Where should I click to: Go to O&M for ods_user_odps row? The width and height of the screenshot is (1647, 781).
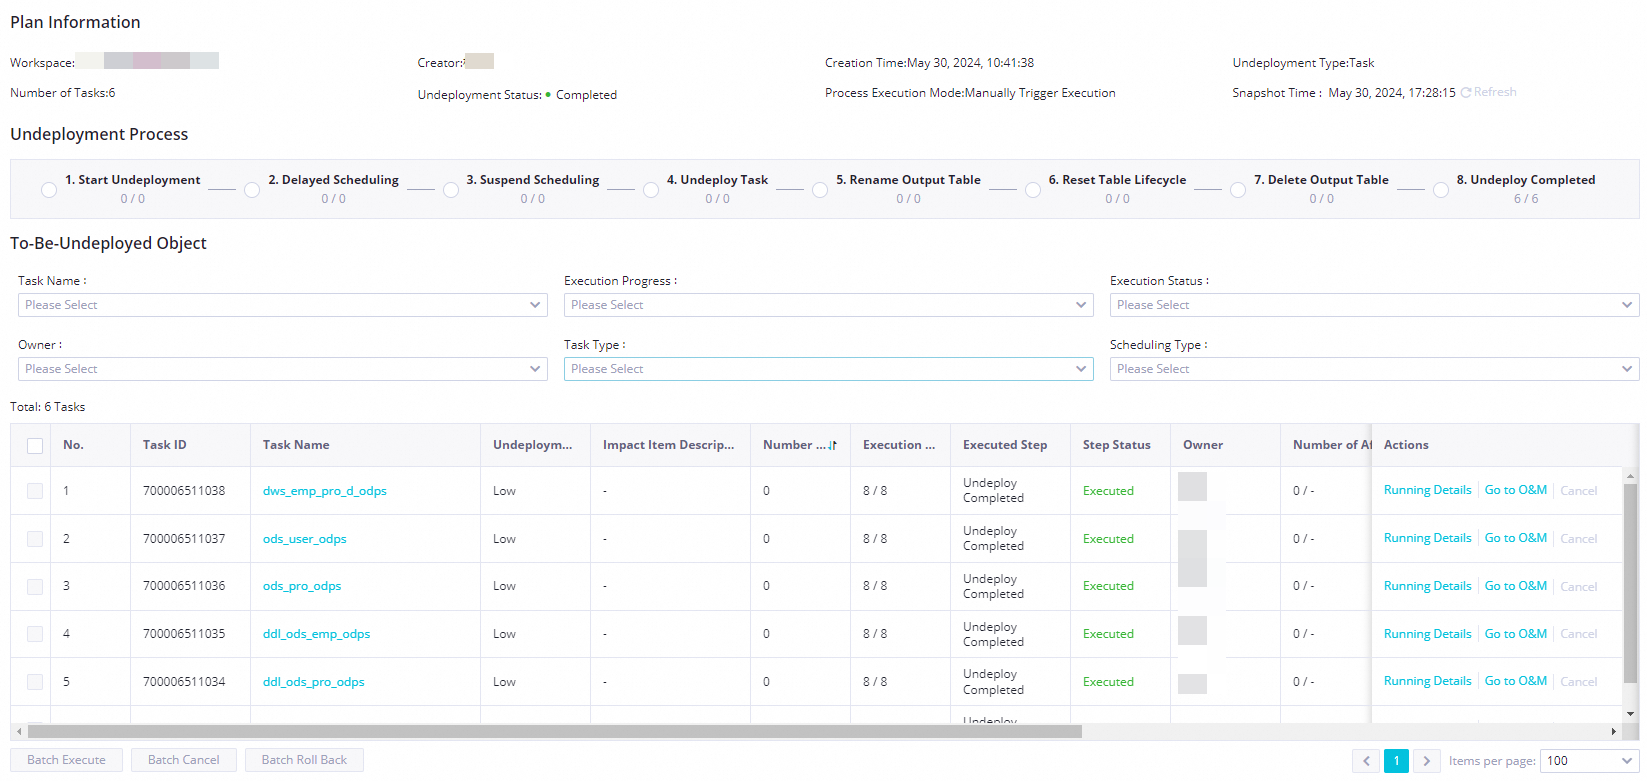coord(1516,538)
